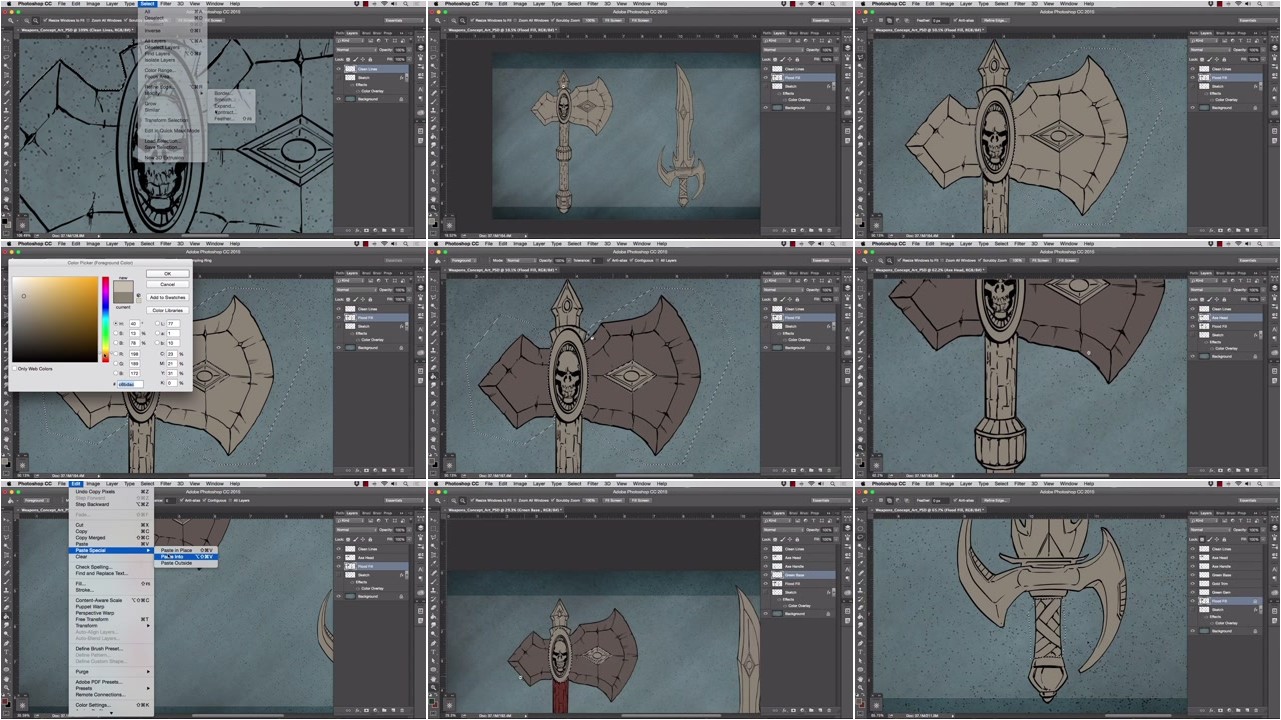
Task: Click Add to Selection icon beside Feather field
Action: pyautogui.click(x=889, y=500)
